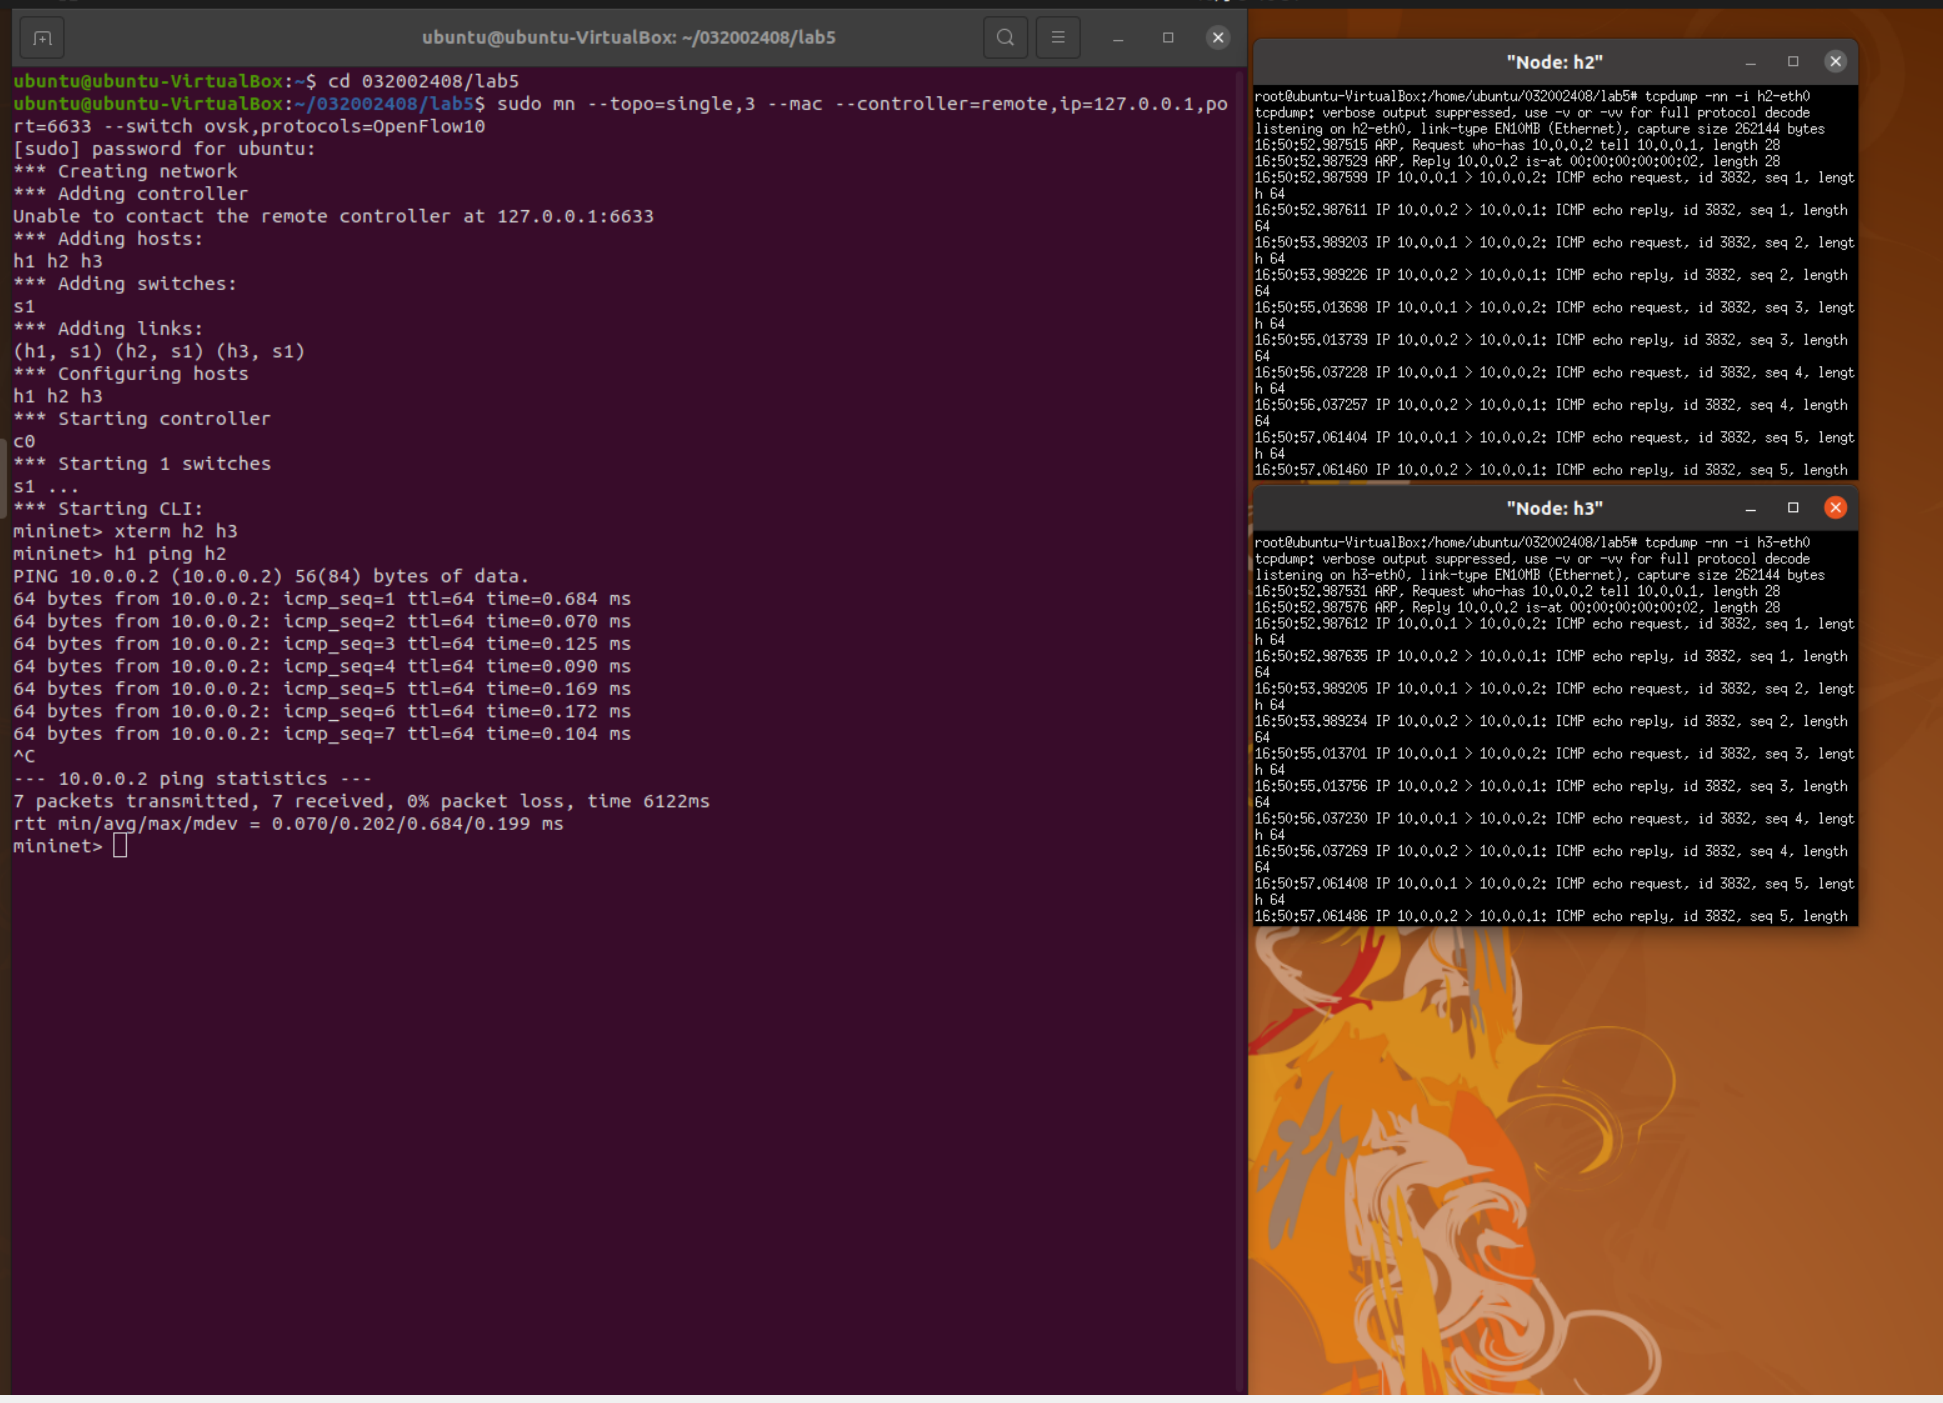
Task: Click inside h2 tcpdump output area
Action: pos(1554,300)
